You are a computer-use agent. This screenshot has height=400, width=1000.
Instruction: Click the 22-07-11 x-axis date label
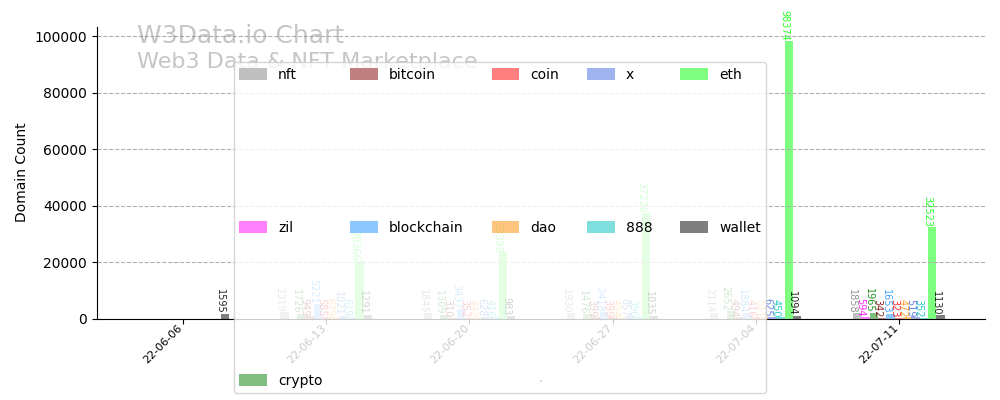[x=880, y=344]
